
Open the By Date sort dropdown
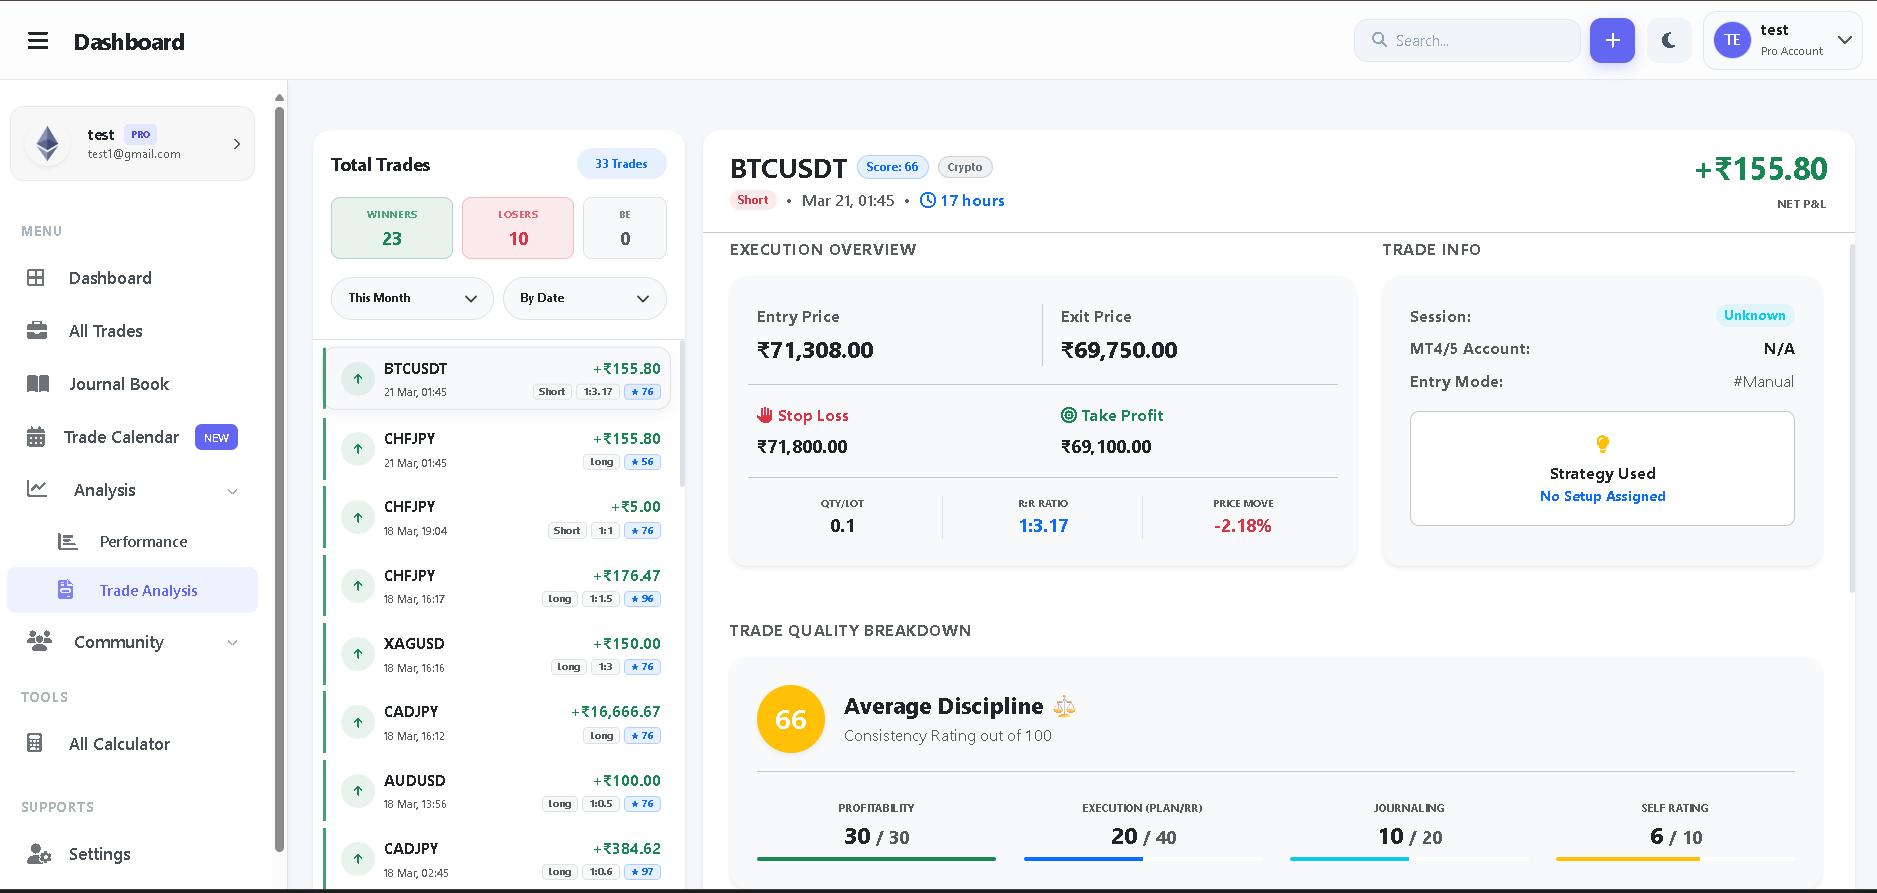(585, 298)
